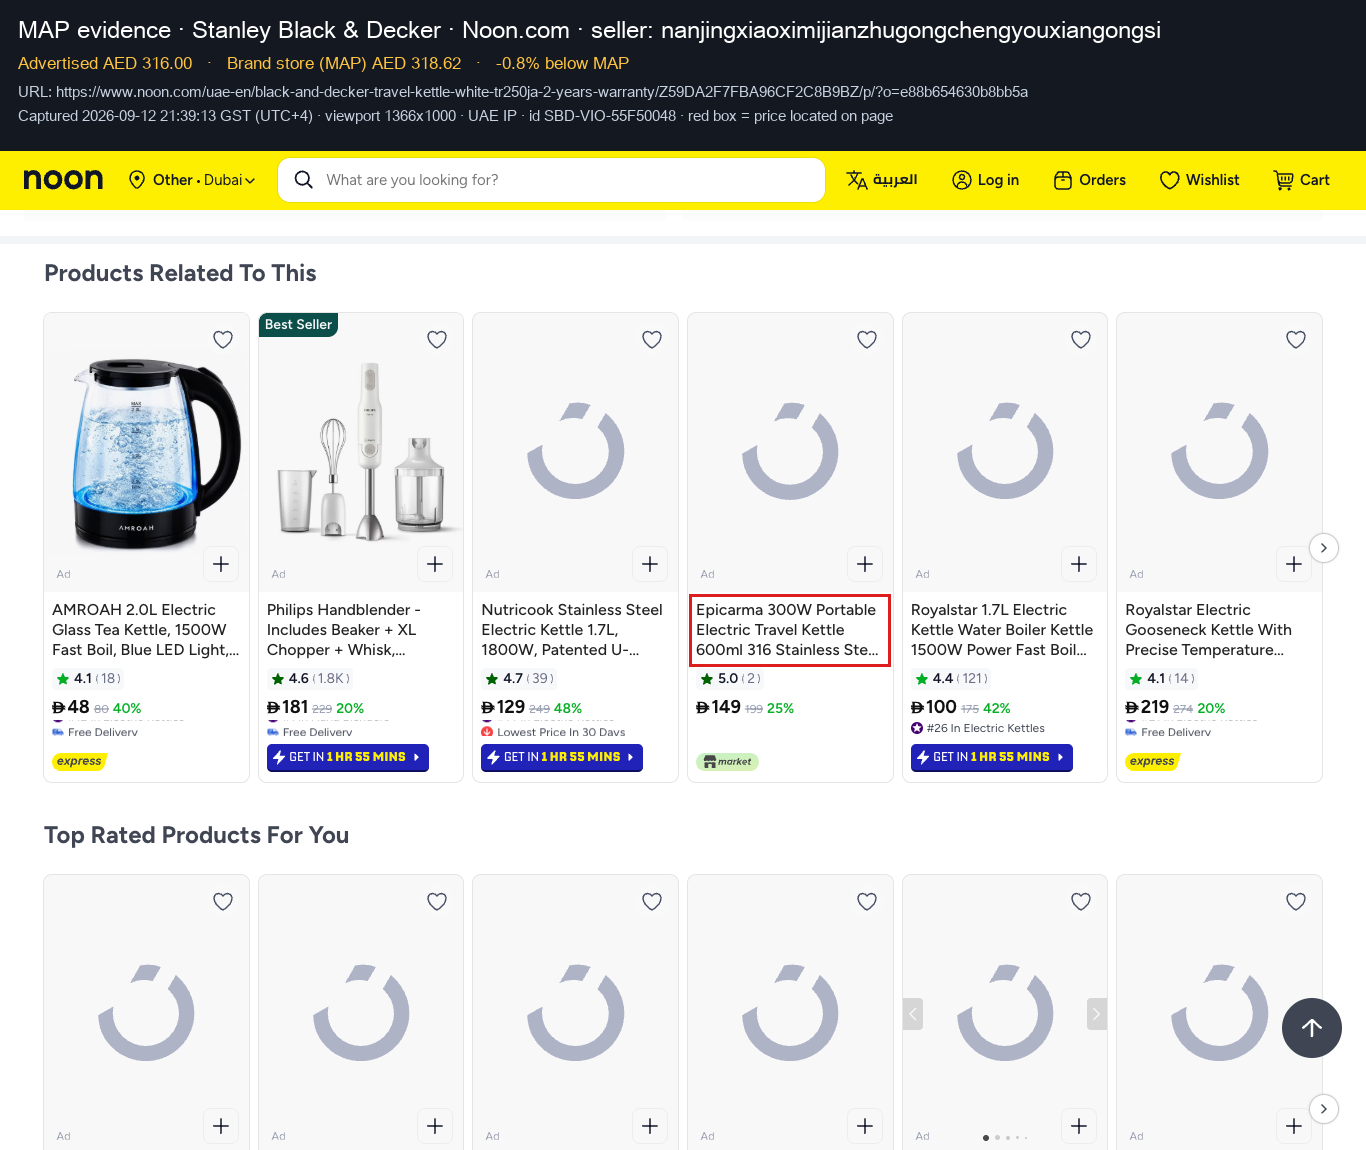Add first Top Rated Products card via plus

coord(221,1126)
